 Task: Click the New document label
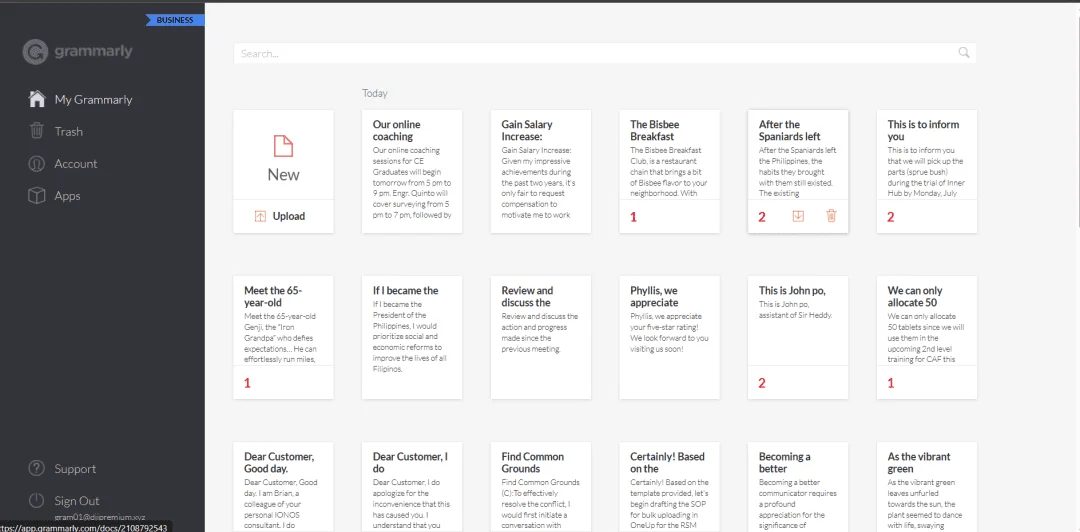[284, 174]
